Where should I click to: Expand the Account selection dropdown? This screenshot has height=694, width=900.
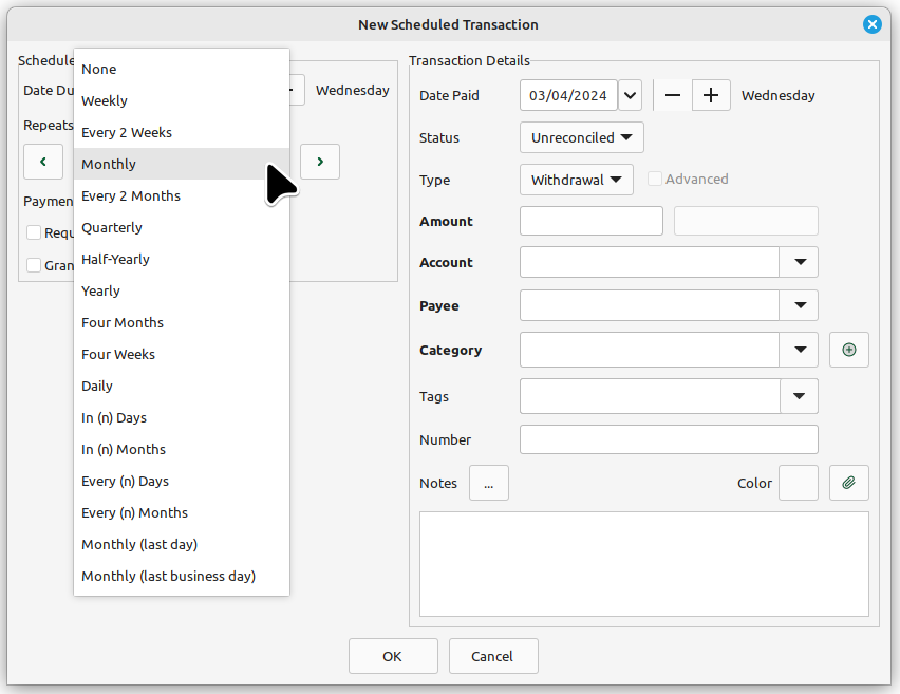pos(799,262)
